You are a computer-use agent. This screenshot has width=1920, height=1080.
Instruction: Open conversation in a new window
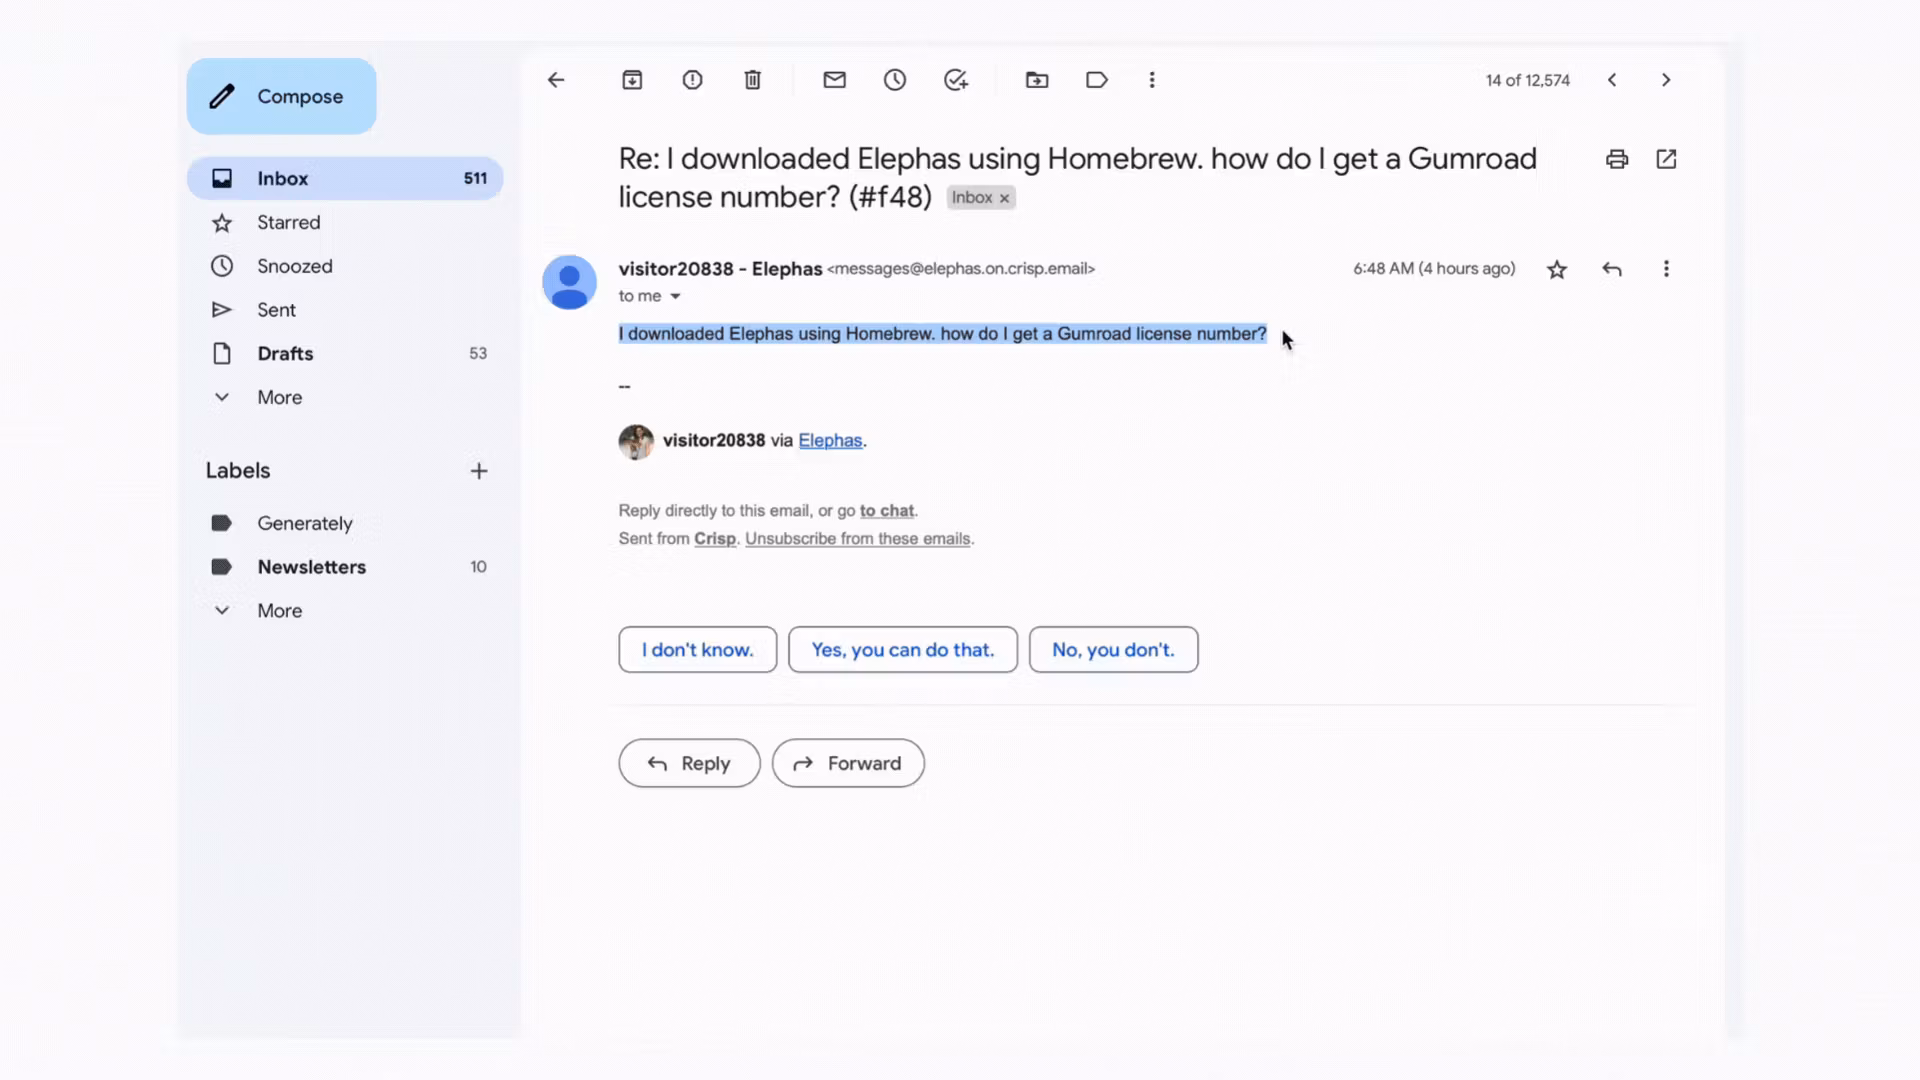(x=1666, y=159)
